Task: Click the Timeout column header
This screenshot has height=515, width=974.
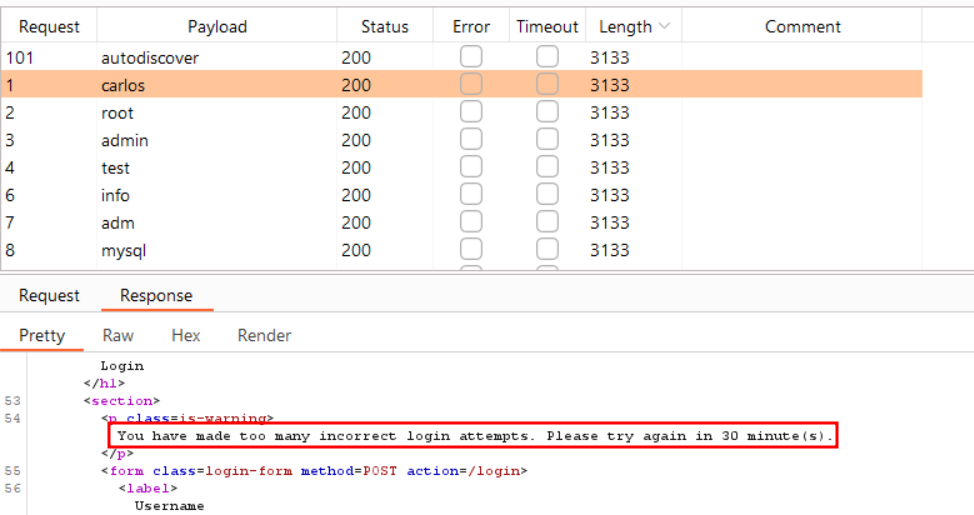Action: point(547,26)
